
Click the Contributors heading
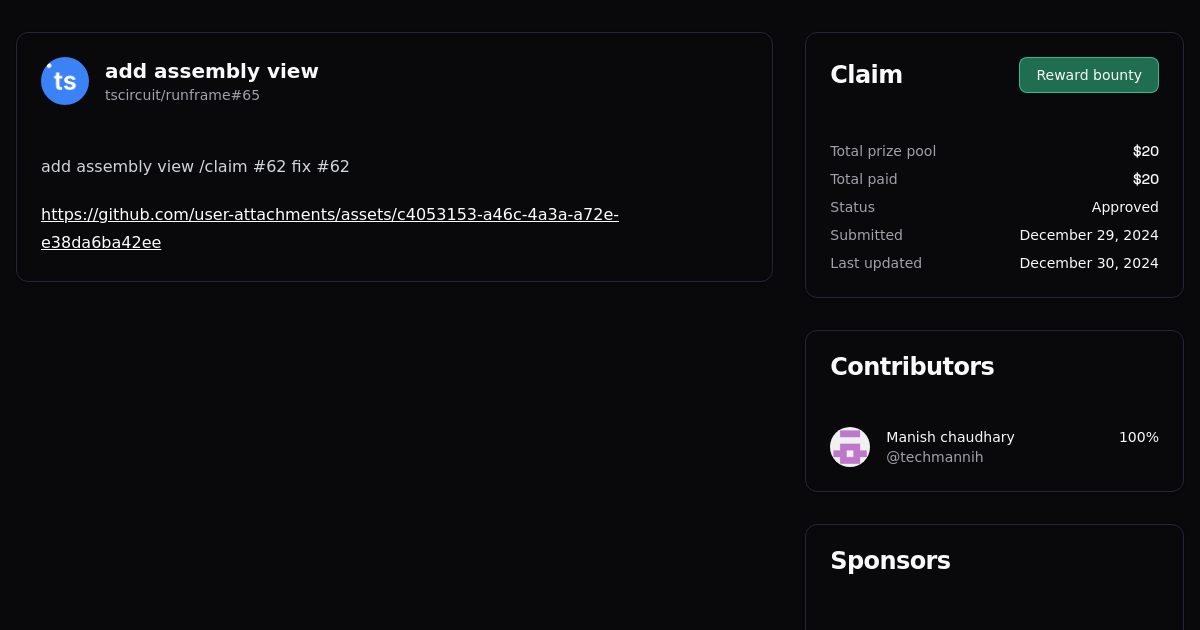(x=912, y=367)
